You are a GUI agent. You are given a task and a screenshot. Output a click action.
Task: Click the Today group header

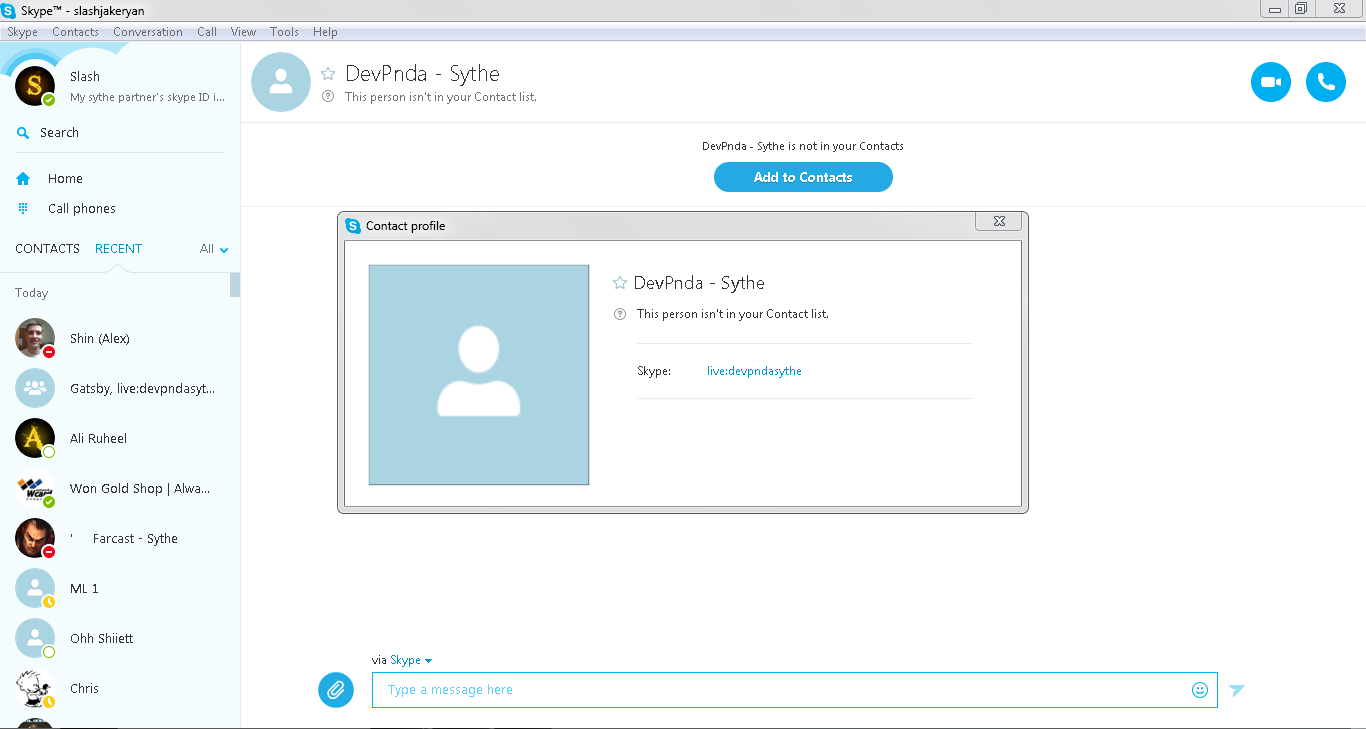(31, 293)
